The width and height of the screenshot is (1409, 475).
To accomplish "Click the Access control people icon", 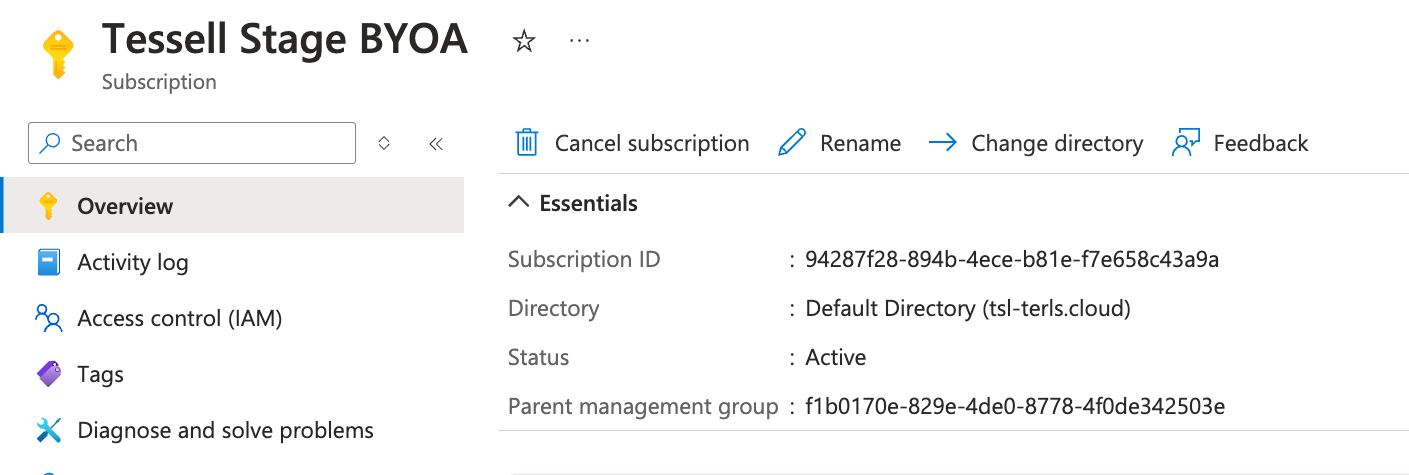I will (x=48, y=318).
